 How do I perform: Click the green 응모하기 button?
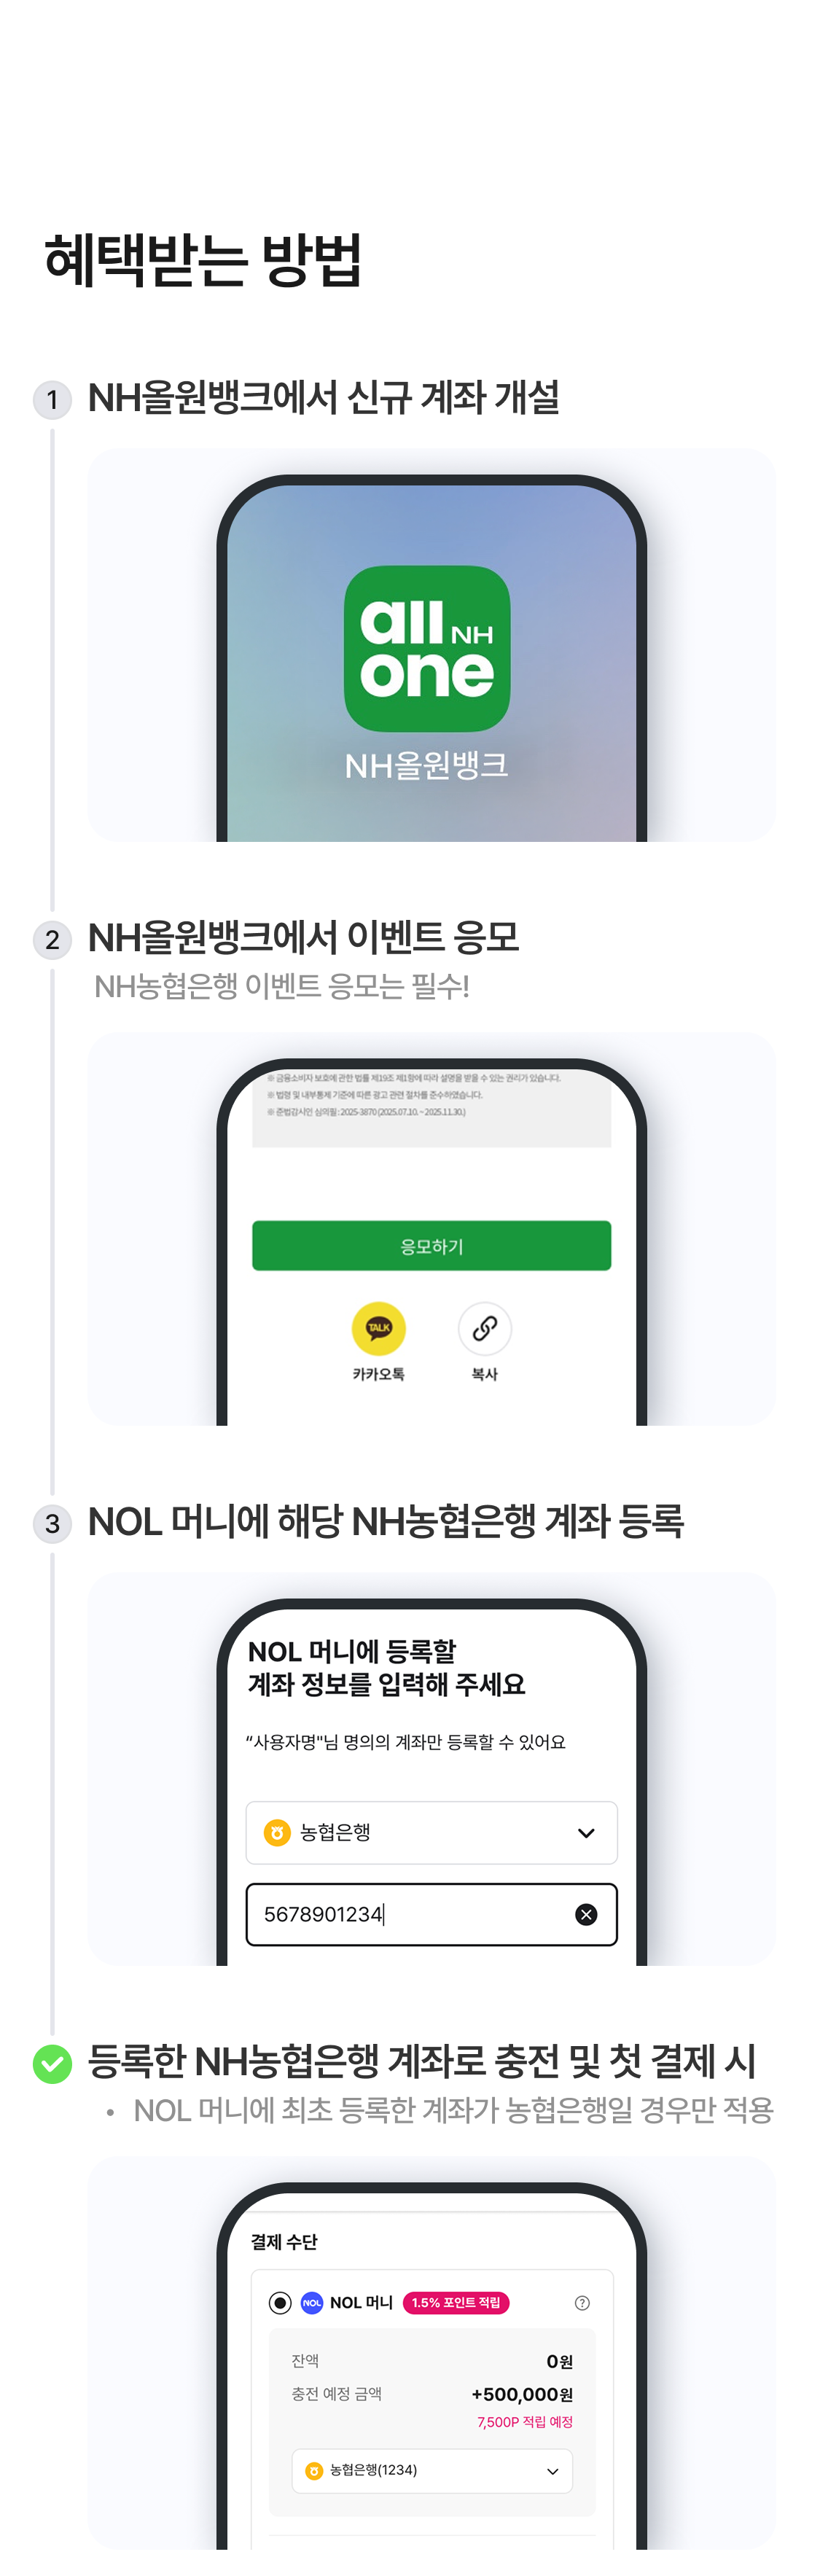432,1245
